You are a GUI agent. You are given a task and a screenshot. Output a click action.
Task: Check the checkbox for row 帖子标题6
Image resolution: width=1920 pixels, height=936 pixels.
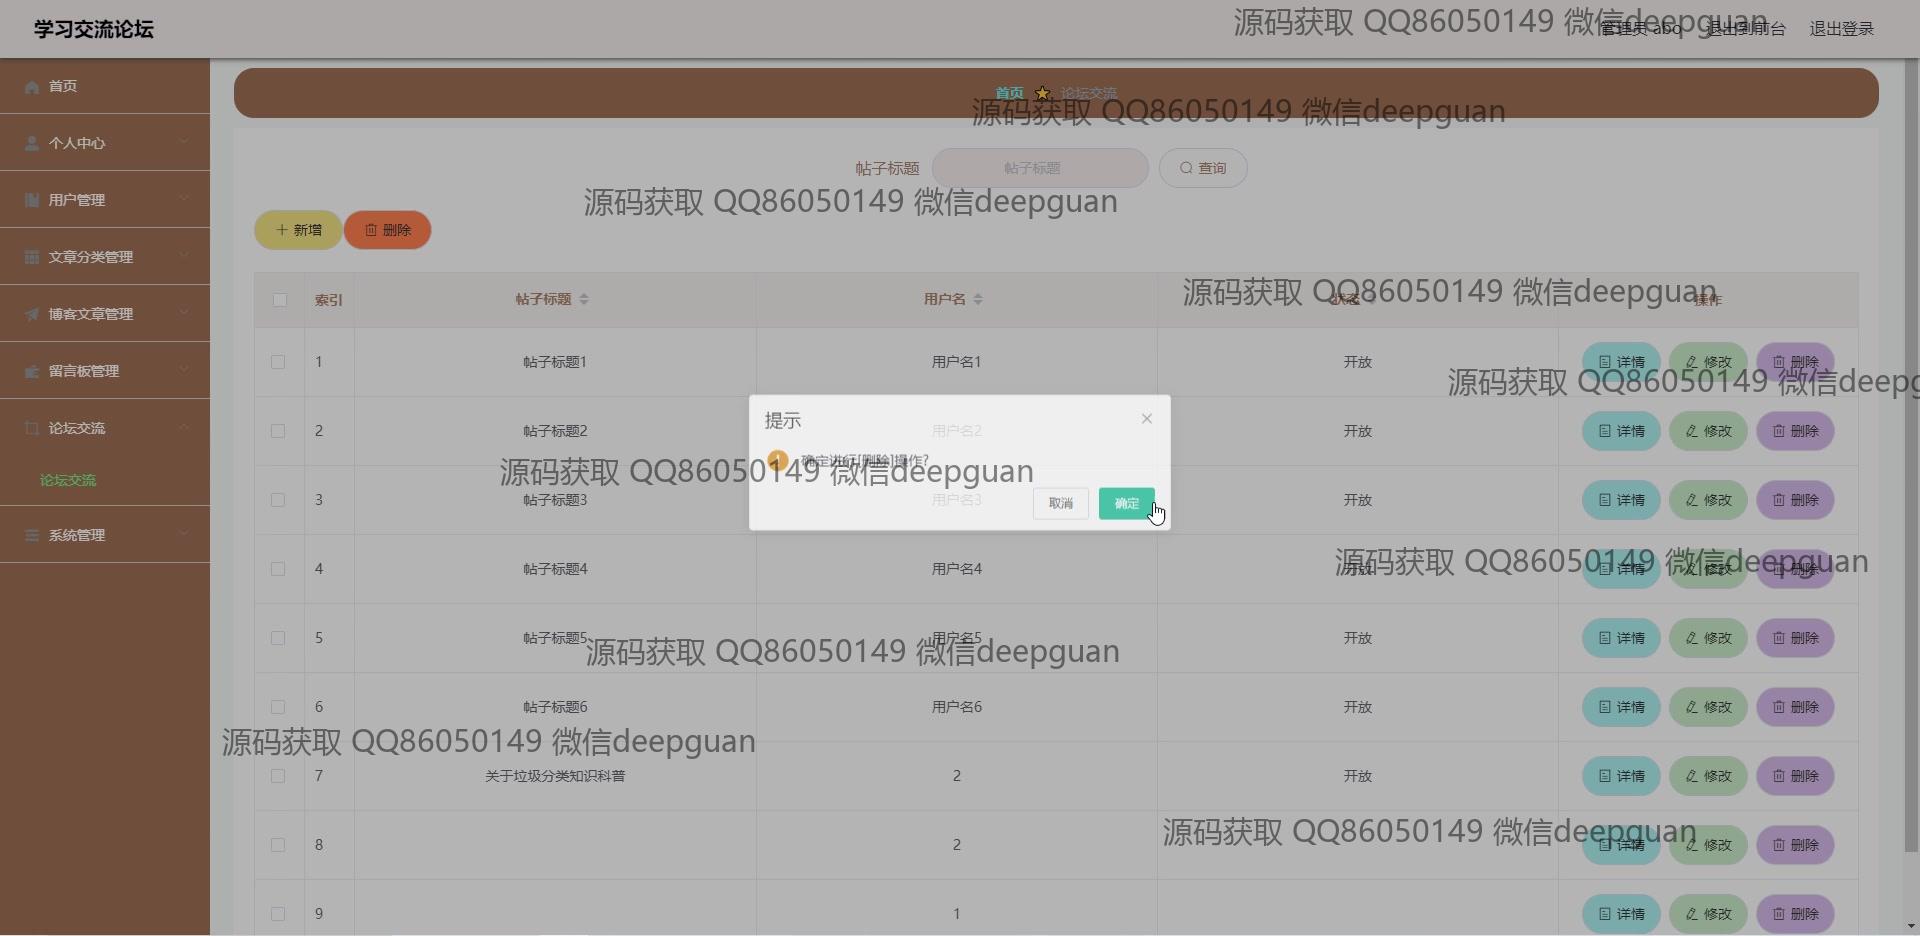click(278, 707)
